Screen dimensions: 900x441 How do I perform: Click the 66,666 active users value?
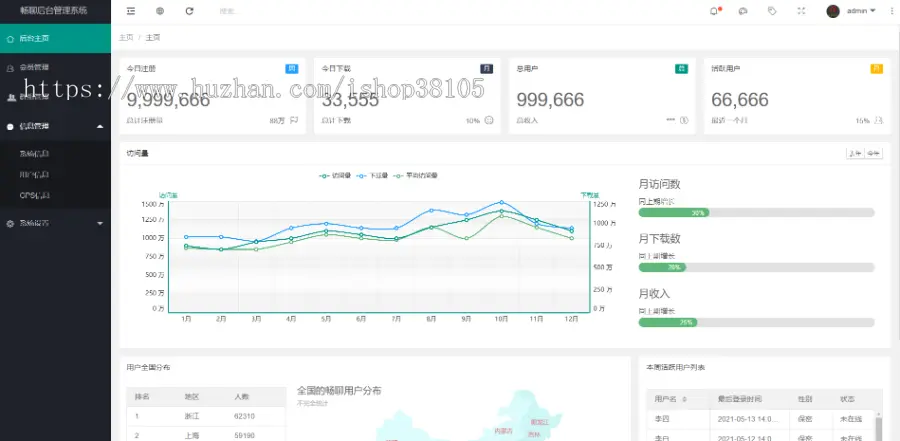(x=739, y=100)
